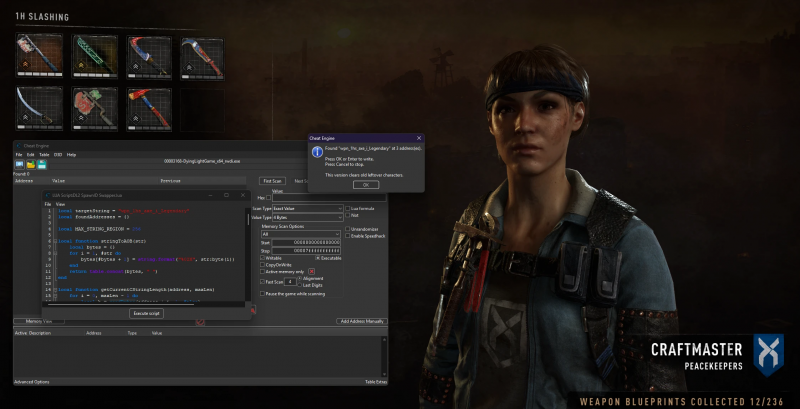Click Add Address Manually
This screenshot has height=409, width=800.
[x=362, y=321]
